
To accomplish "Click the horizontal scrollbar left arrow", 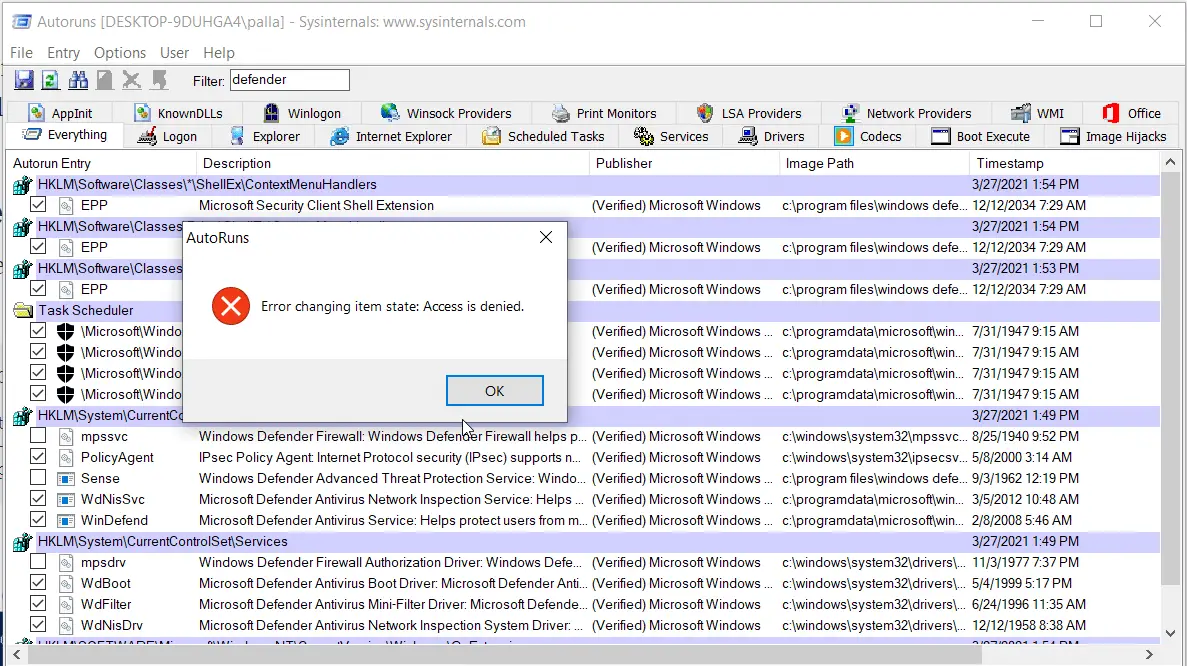I will tap(17, 655).
